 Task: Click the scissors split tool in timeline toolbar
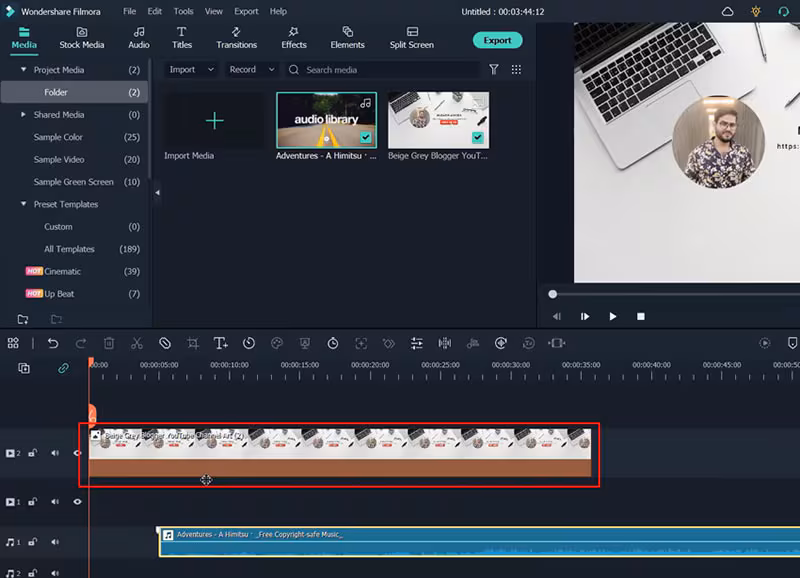click(x=136, y=343)
